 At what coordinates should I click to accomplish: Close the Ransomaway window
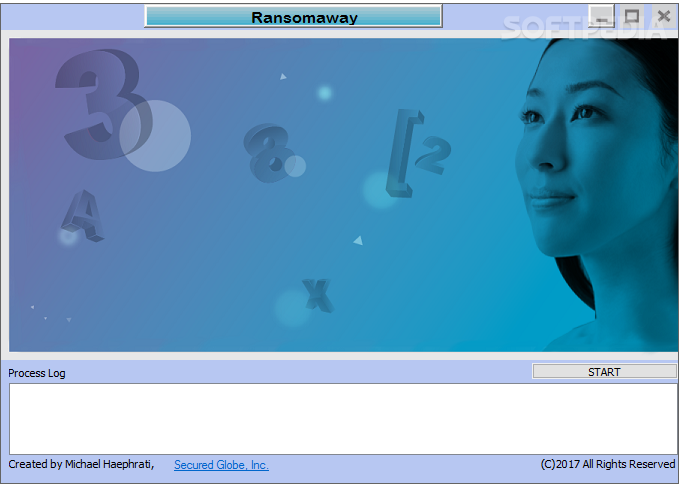pos(664,17)
